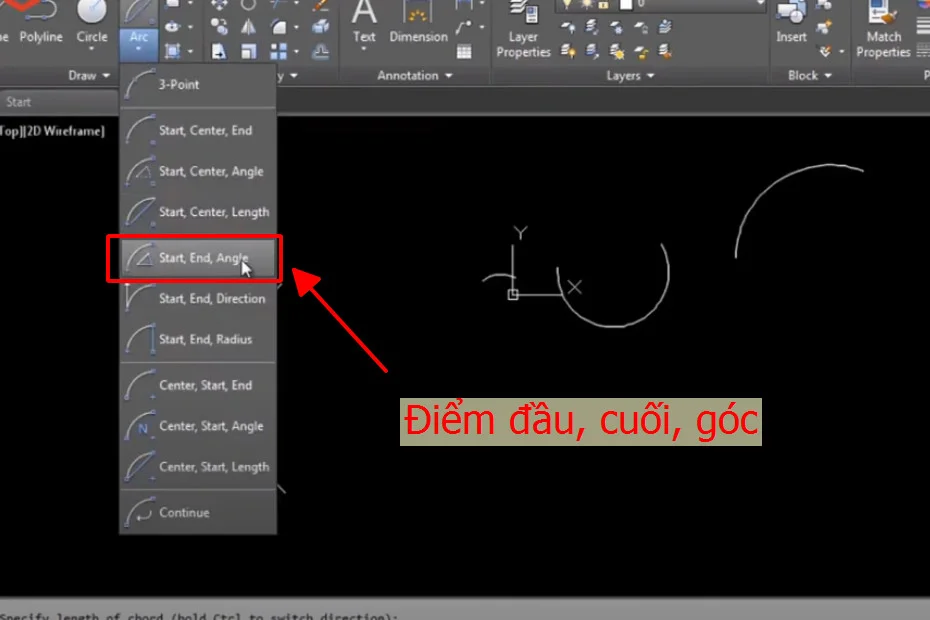Select the Stretch modify tool

click(x=219, y=52)
